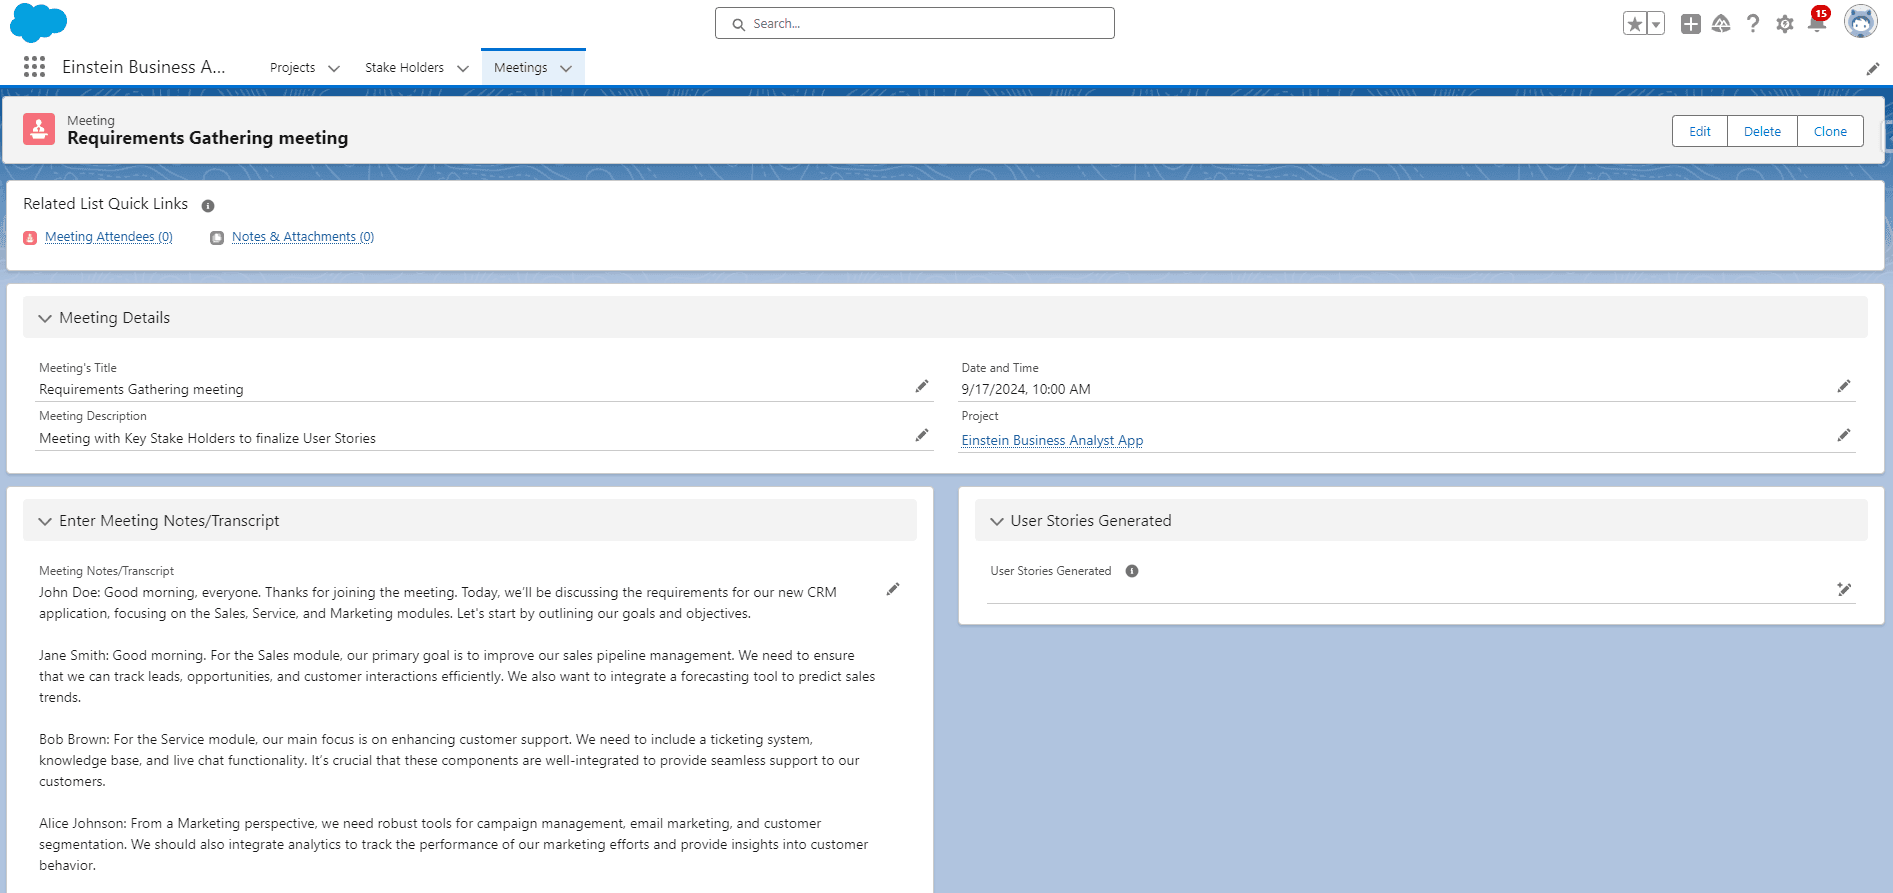1893x893 pixels.
Task: Click the Requirements Gathering meeting header title
Action: coord(208,138)
